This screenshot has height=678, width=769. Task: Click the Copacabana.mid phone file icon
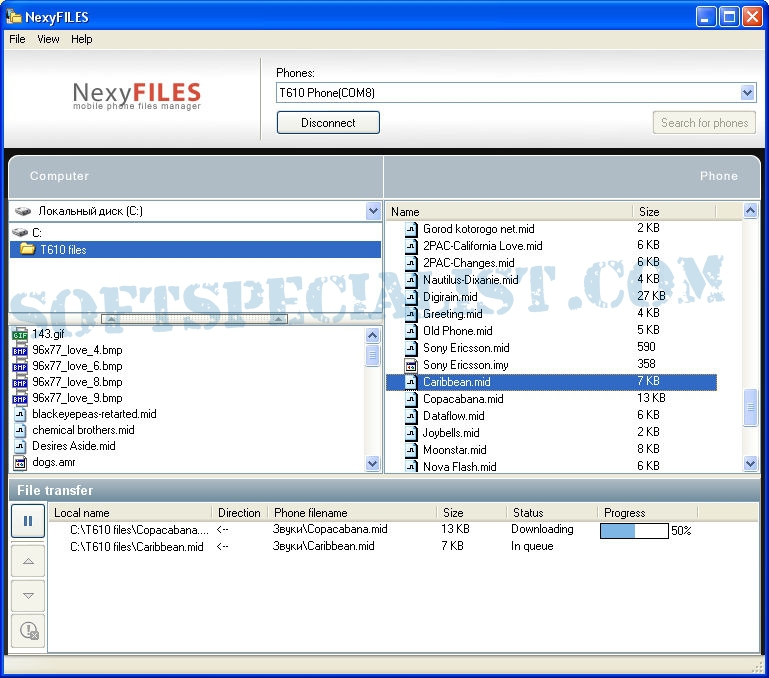[x=411, y=399]
